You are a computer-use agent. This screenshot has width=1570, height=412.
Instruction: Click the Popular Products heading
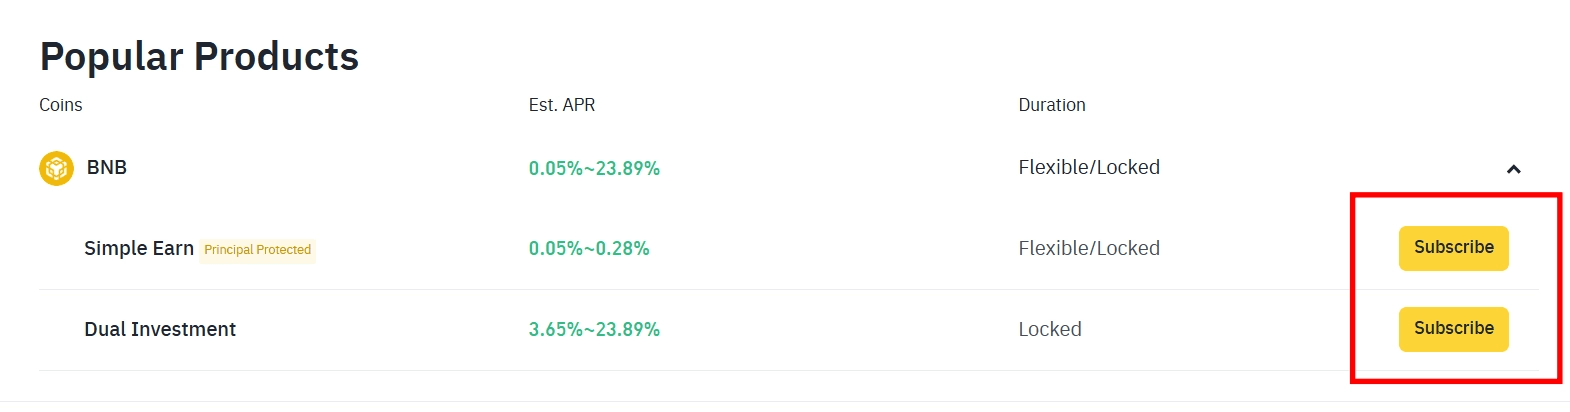tap(199, 57)
